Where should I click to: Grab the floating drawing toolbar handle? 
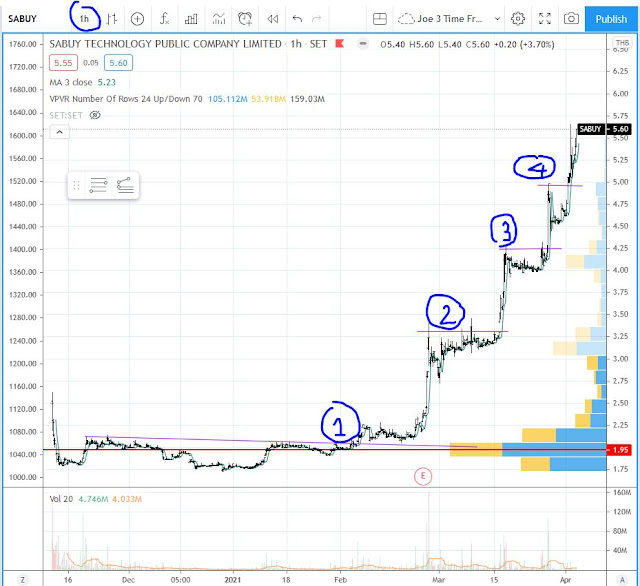point(76,185)
